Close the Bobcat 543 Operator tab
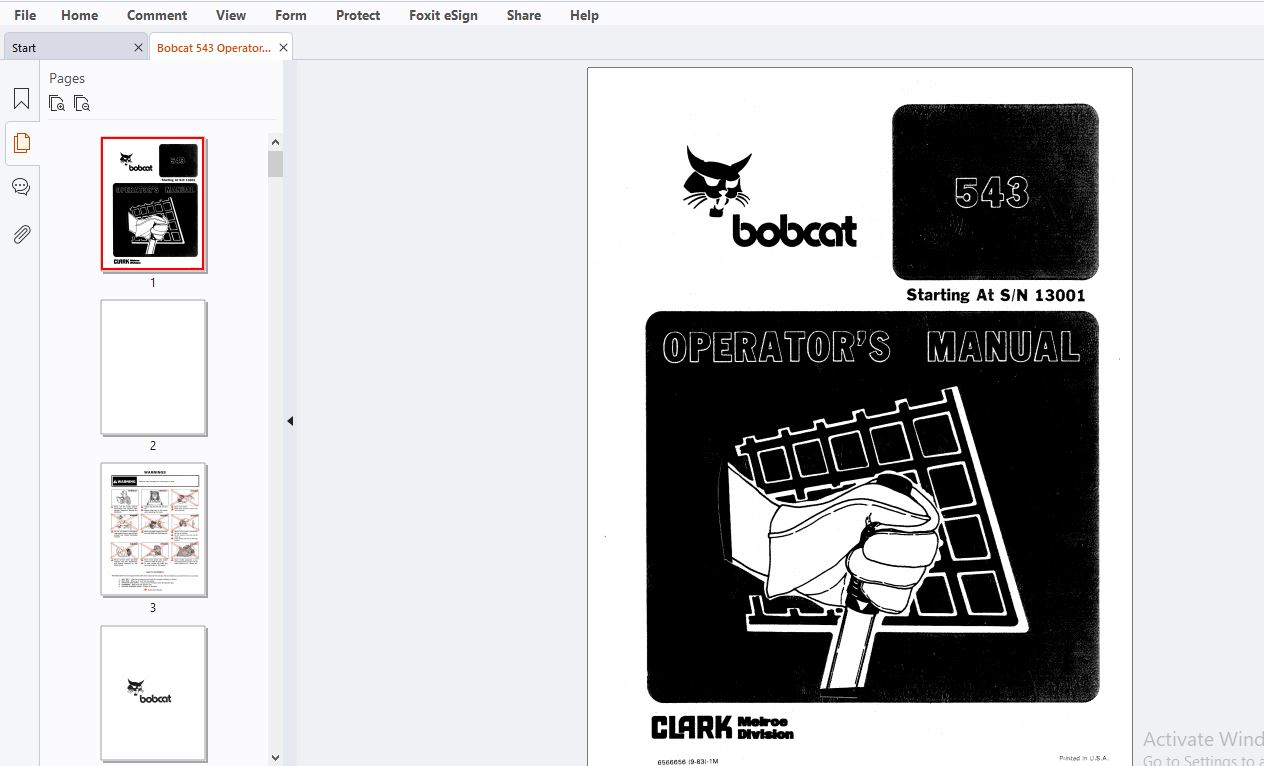The height and width of the screenshot is (766, 1264). point(283,47)
